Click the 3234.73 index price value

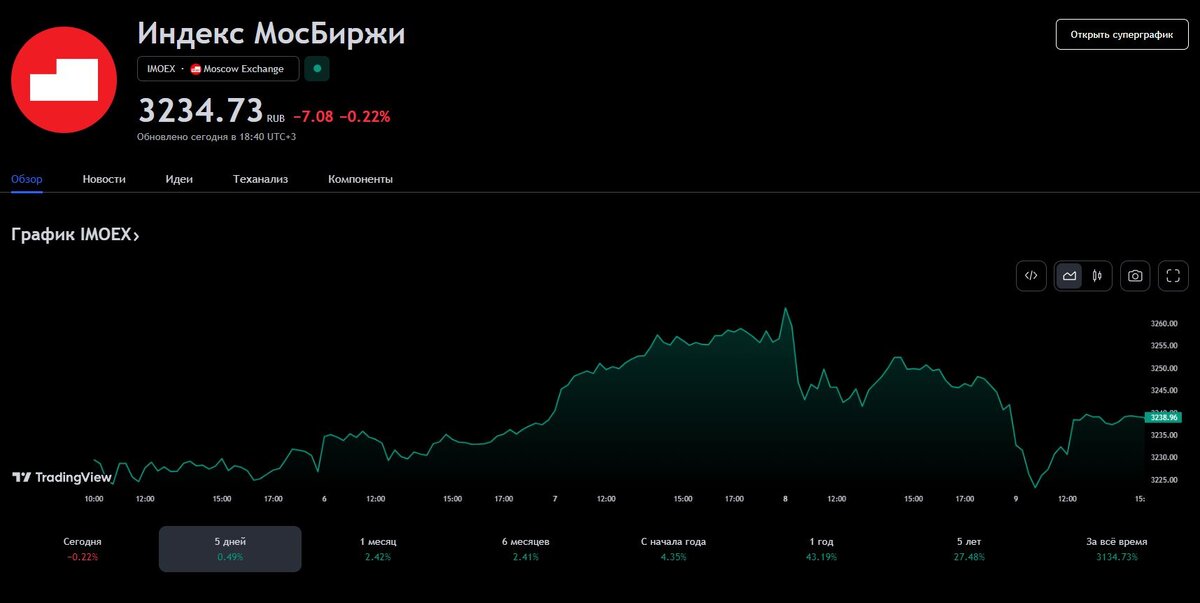pos(201,109)
